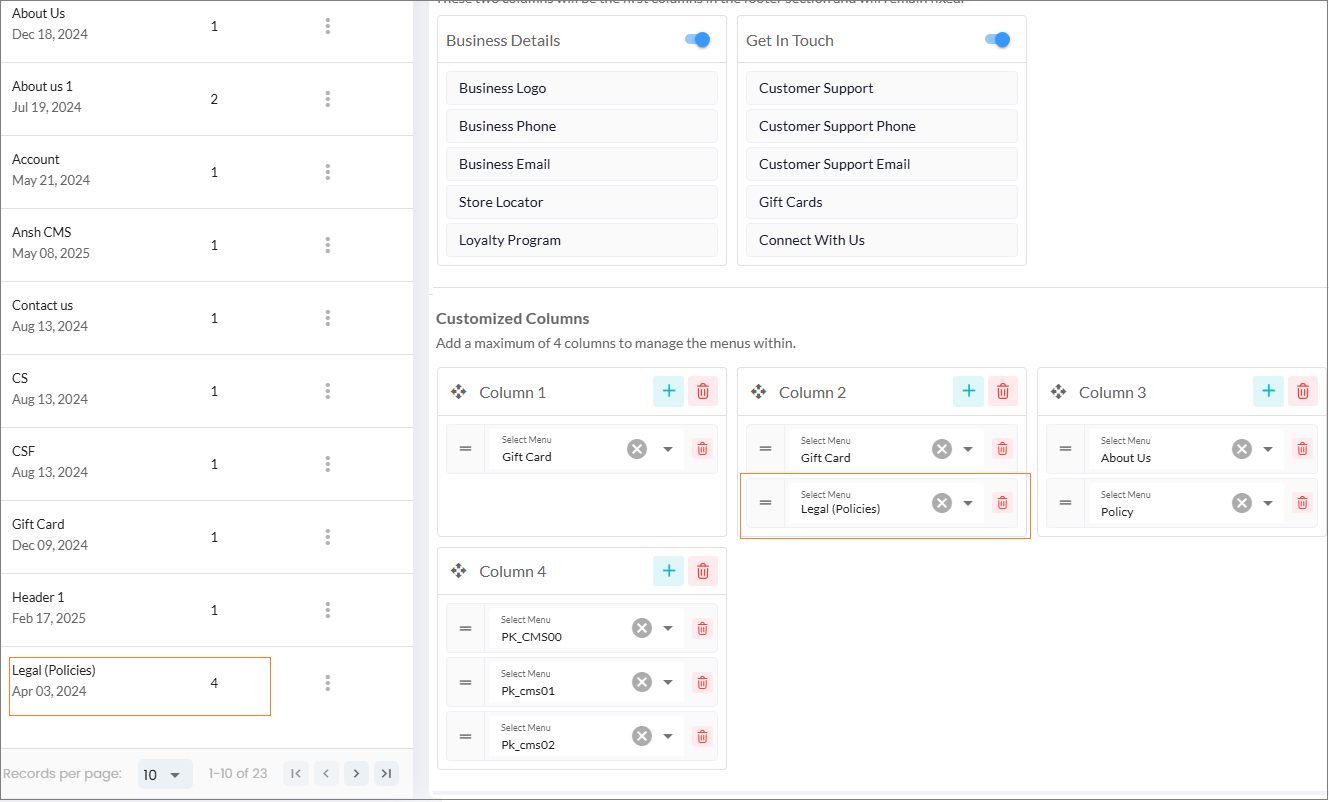
Task: Open the three-dot menu for Gift Card
Action: [x=327, y=537]
